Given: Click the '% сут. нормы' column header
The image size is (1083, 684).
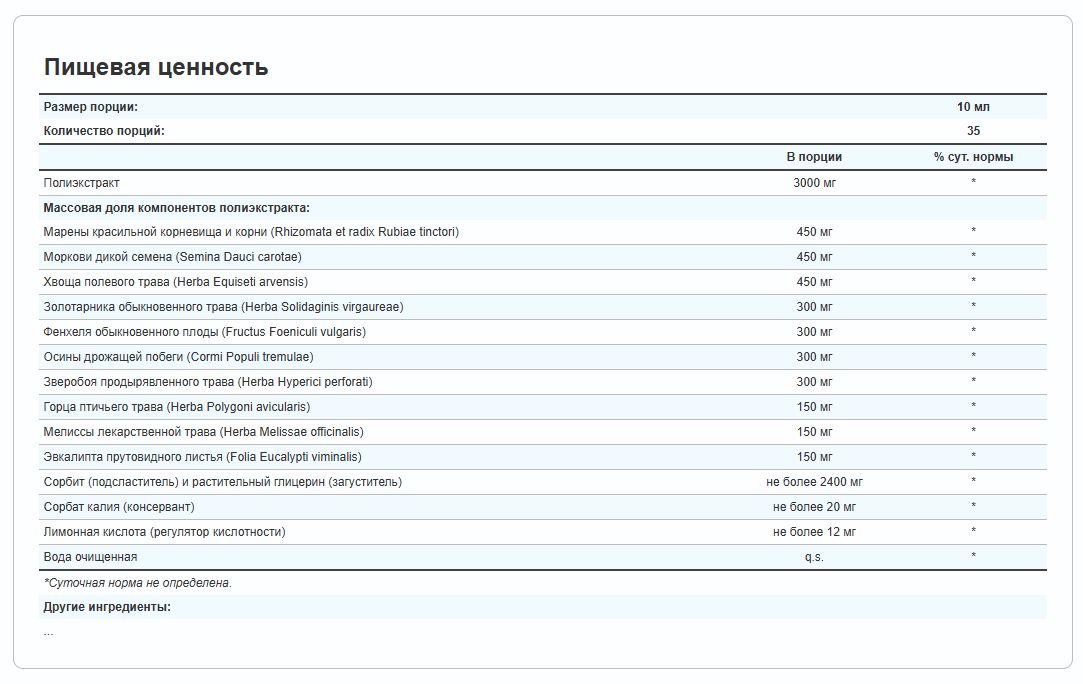Looking at the screenshot, I should point(973,157).
